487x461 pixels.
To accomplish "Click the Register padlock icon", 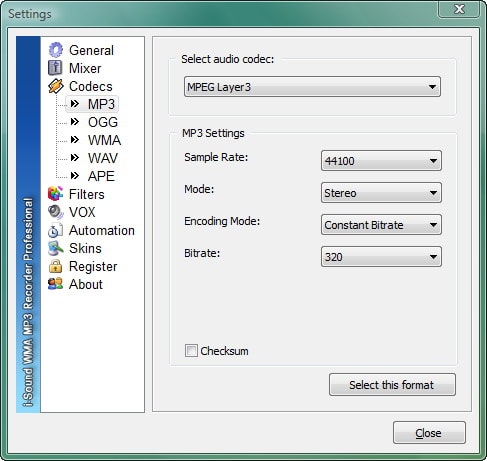I will click(55, 266).
